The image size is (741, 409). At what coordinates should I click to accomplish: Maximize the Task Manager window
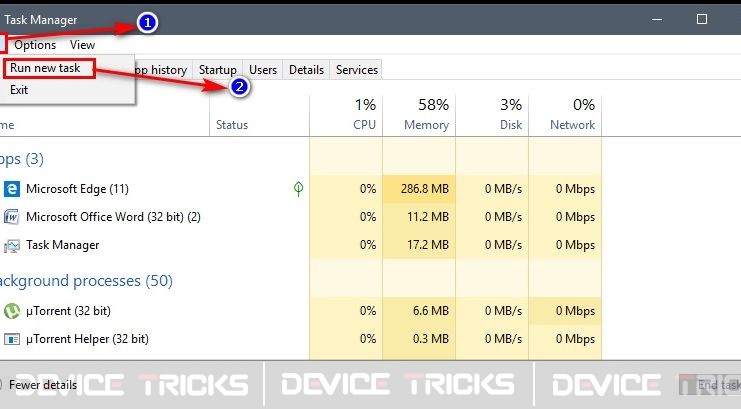pos(702,19)
